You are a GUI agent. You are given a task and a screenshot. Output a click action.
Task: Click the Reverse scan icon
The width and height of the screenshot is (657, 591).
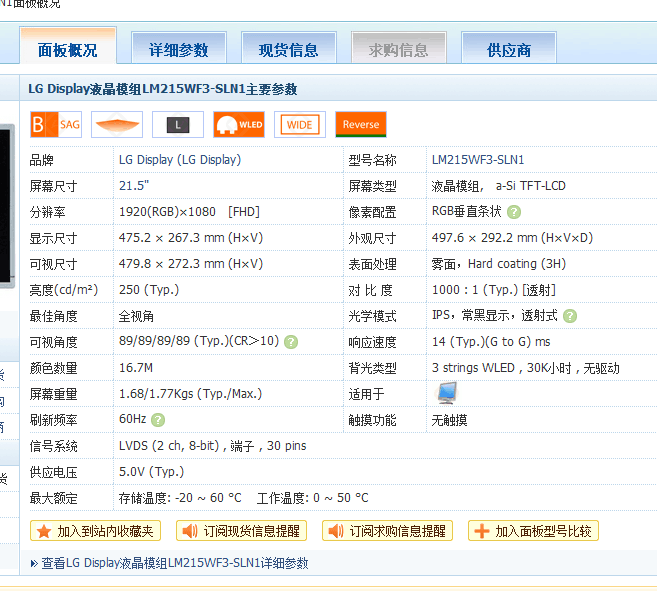[x=361, y=124]
